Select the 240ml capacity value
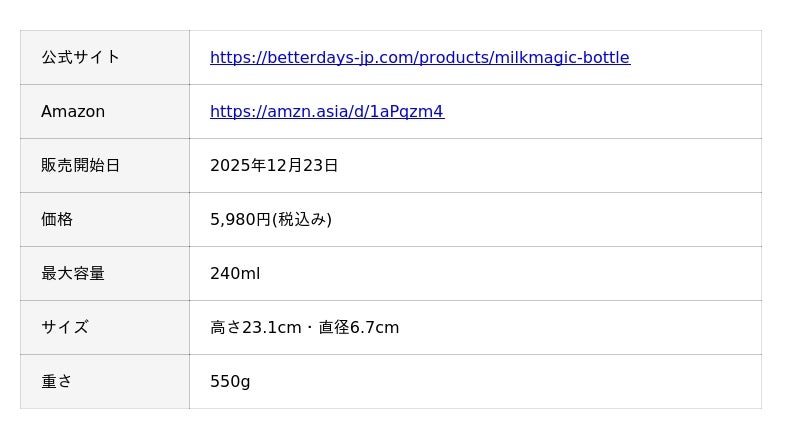The width and height of the screenshot is (800, 439). click(x=235, y=274)
